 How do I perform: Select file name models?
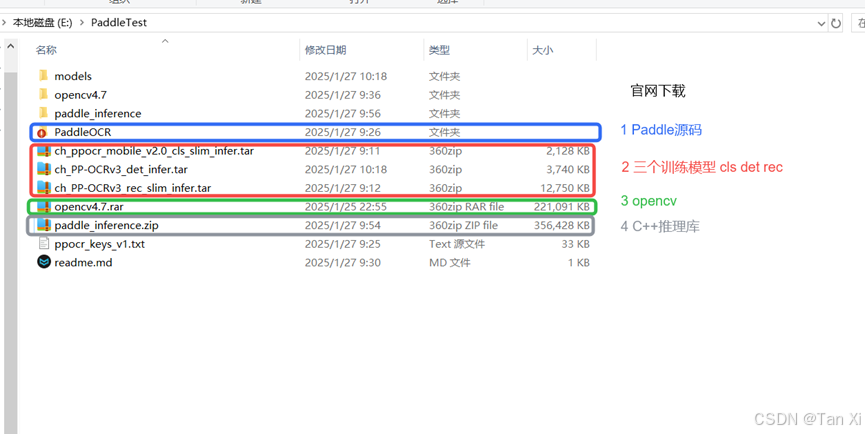click(x=73, y=76)
